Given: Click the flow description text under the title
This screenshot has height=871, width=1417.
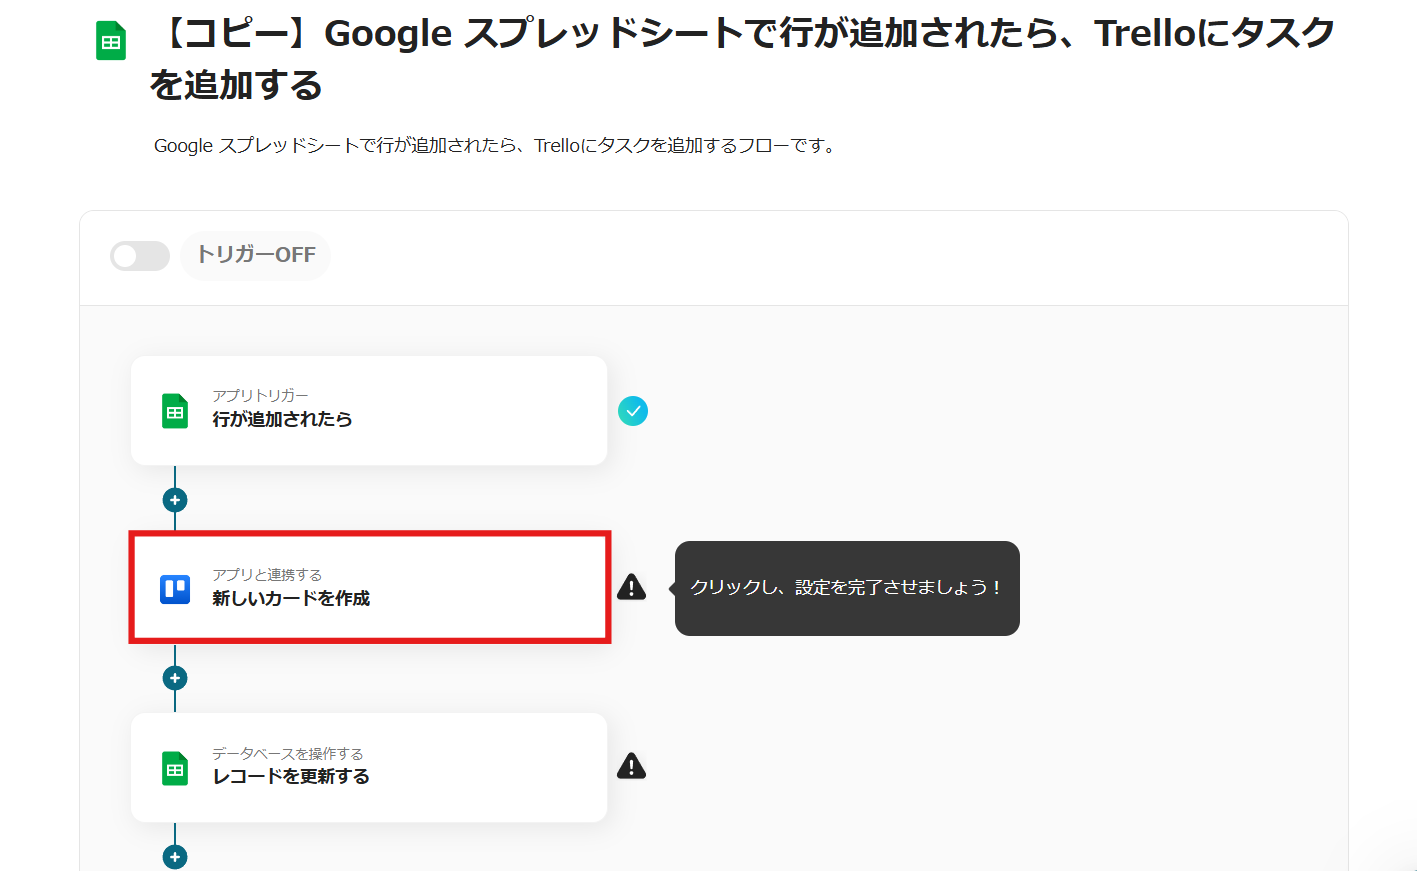Looking at the screenshot, I should (496, 146).
